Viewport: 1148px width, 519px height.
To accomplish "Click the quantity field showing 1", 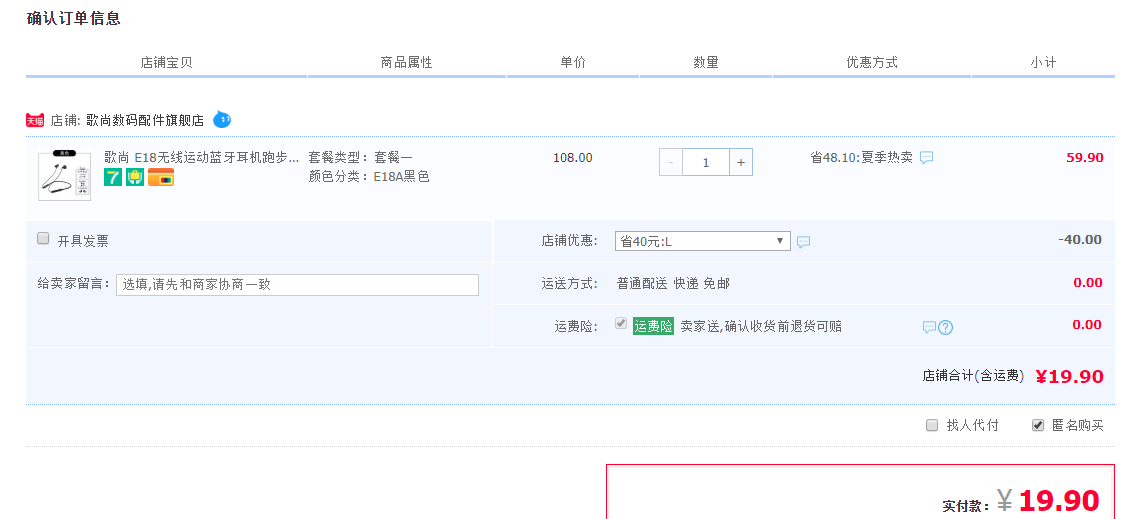I will coord(706,163).
